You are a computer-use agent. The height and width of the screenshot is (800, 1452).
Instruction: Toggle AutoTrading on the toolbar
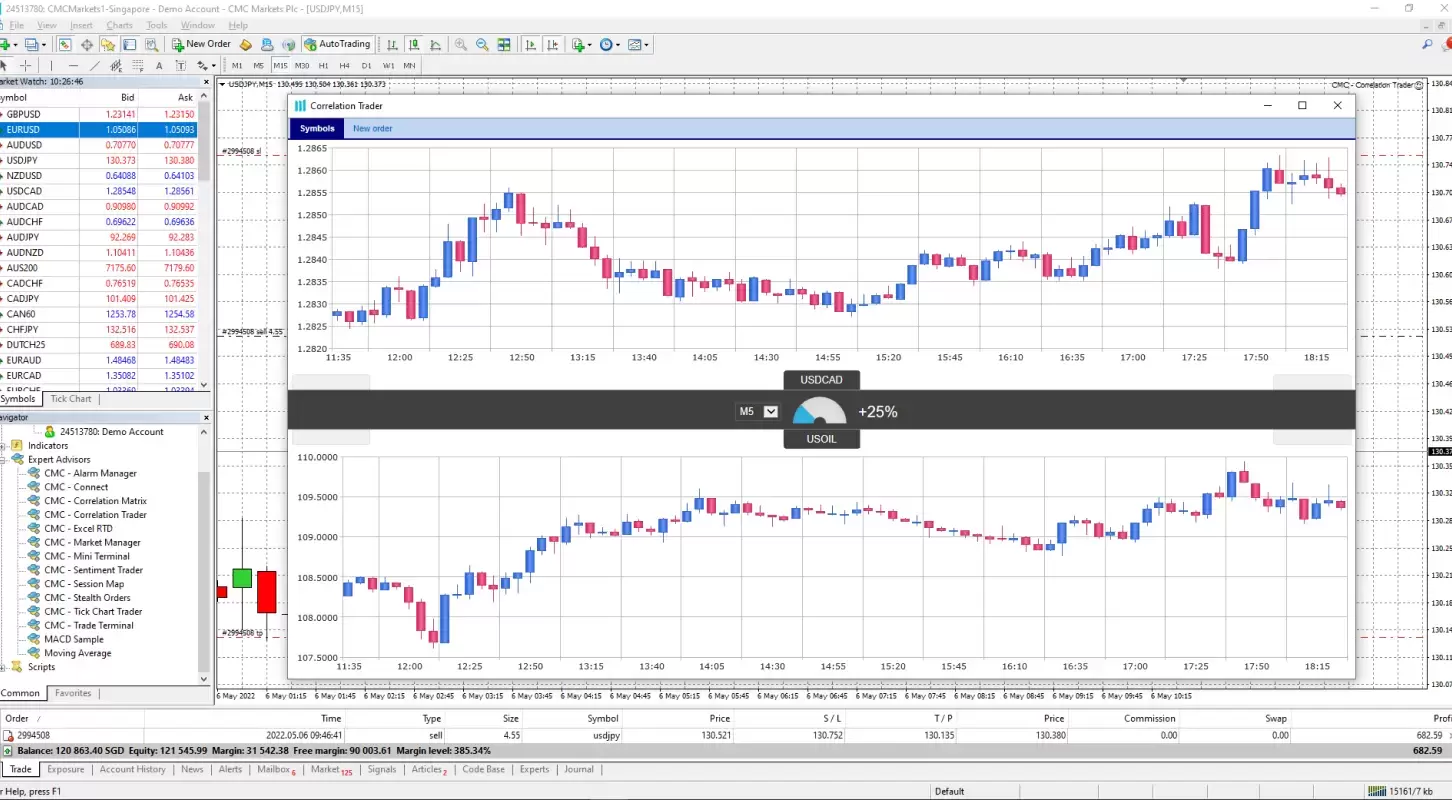pos(338,44)
